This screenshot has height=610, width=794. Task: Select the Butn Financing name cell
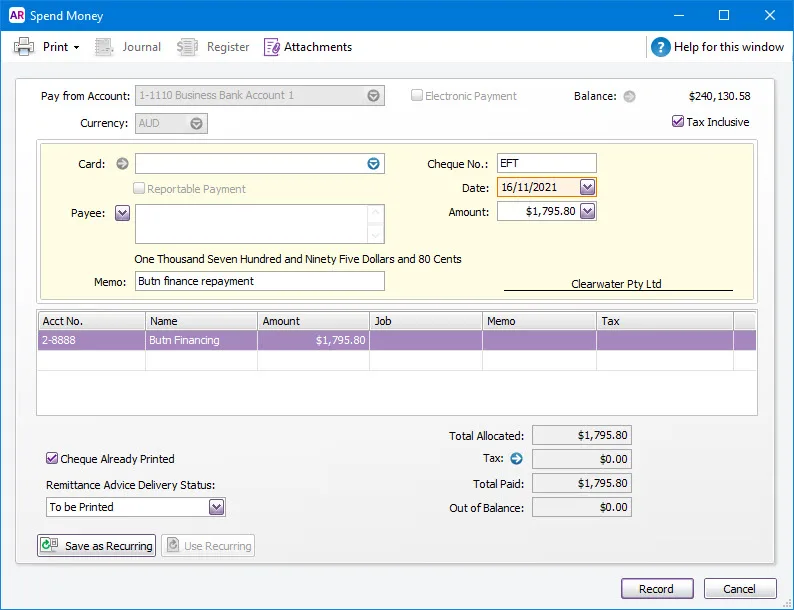point(202,340)
